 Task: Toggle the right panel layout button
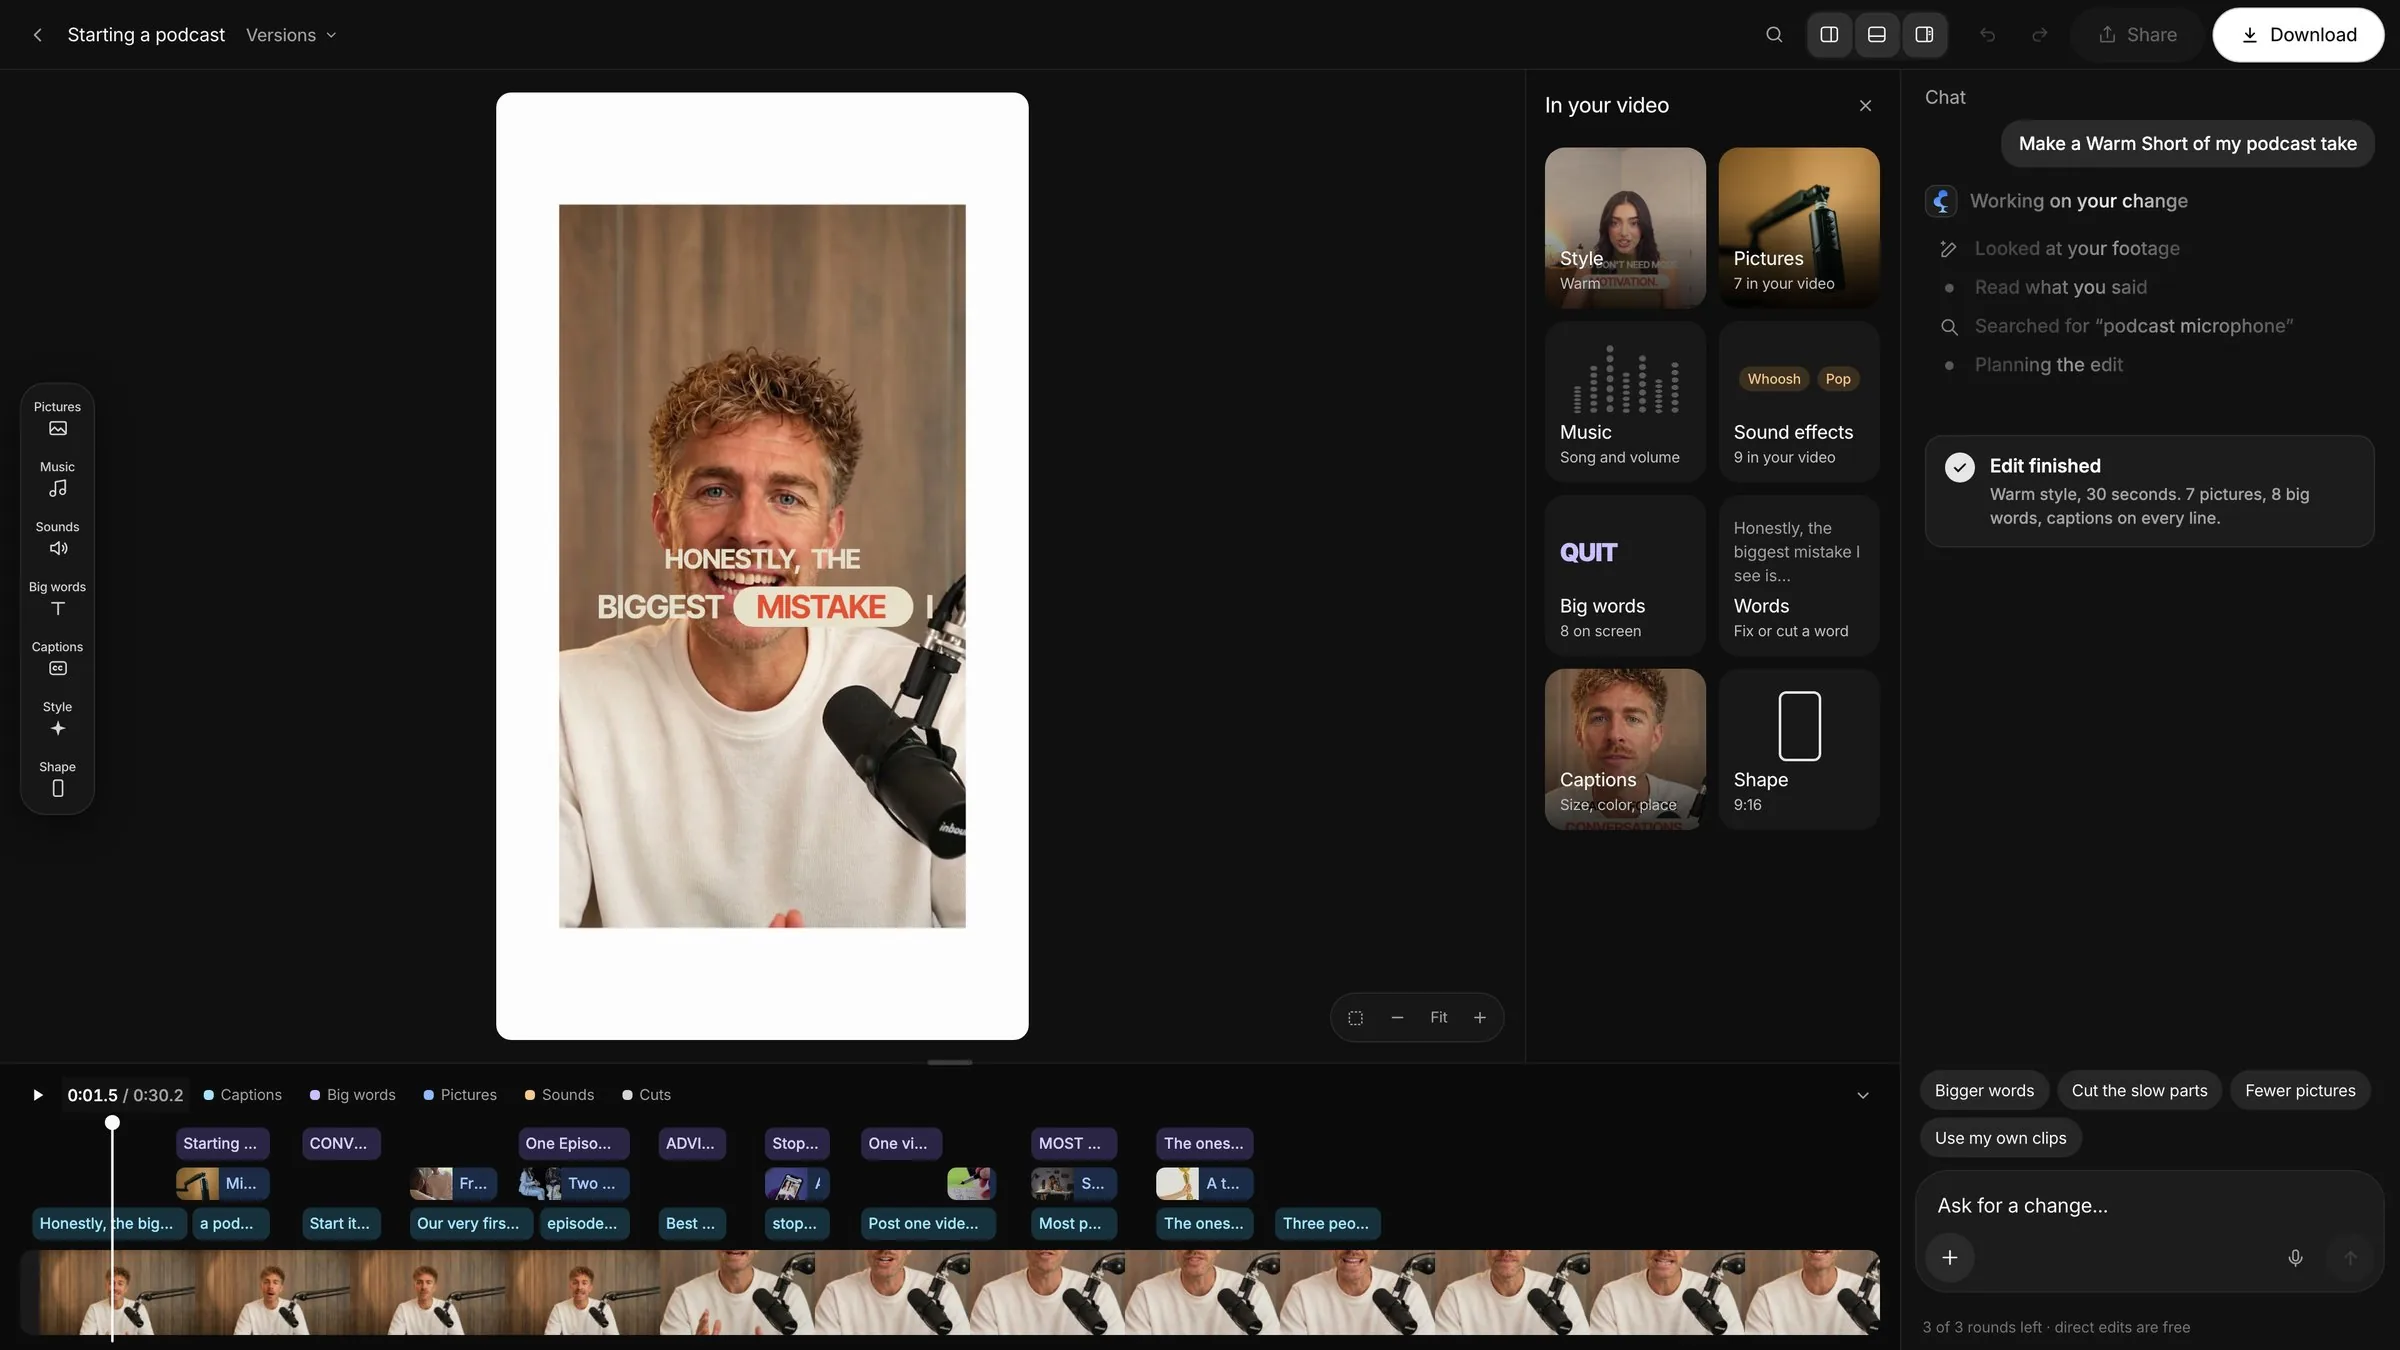click(x=1924, y=35)
